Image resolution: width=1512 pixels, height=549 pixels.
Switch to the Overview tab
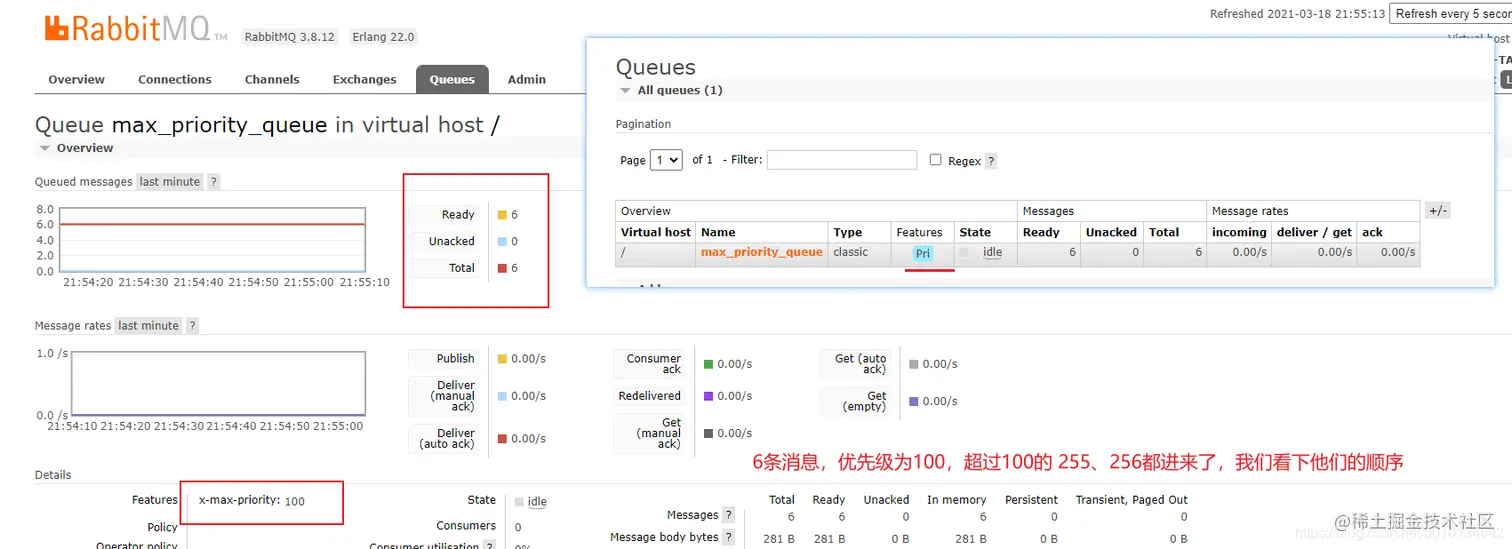pyautogui.click(x=77, y=80)
